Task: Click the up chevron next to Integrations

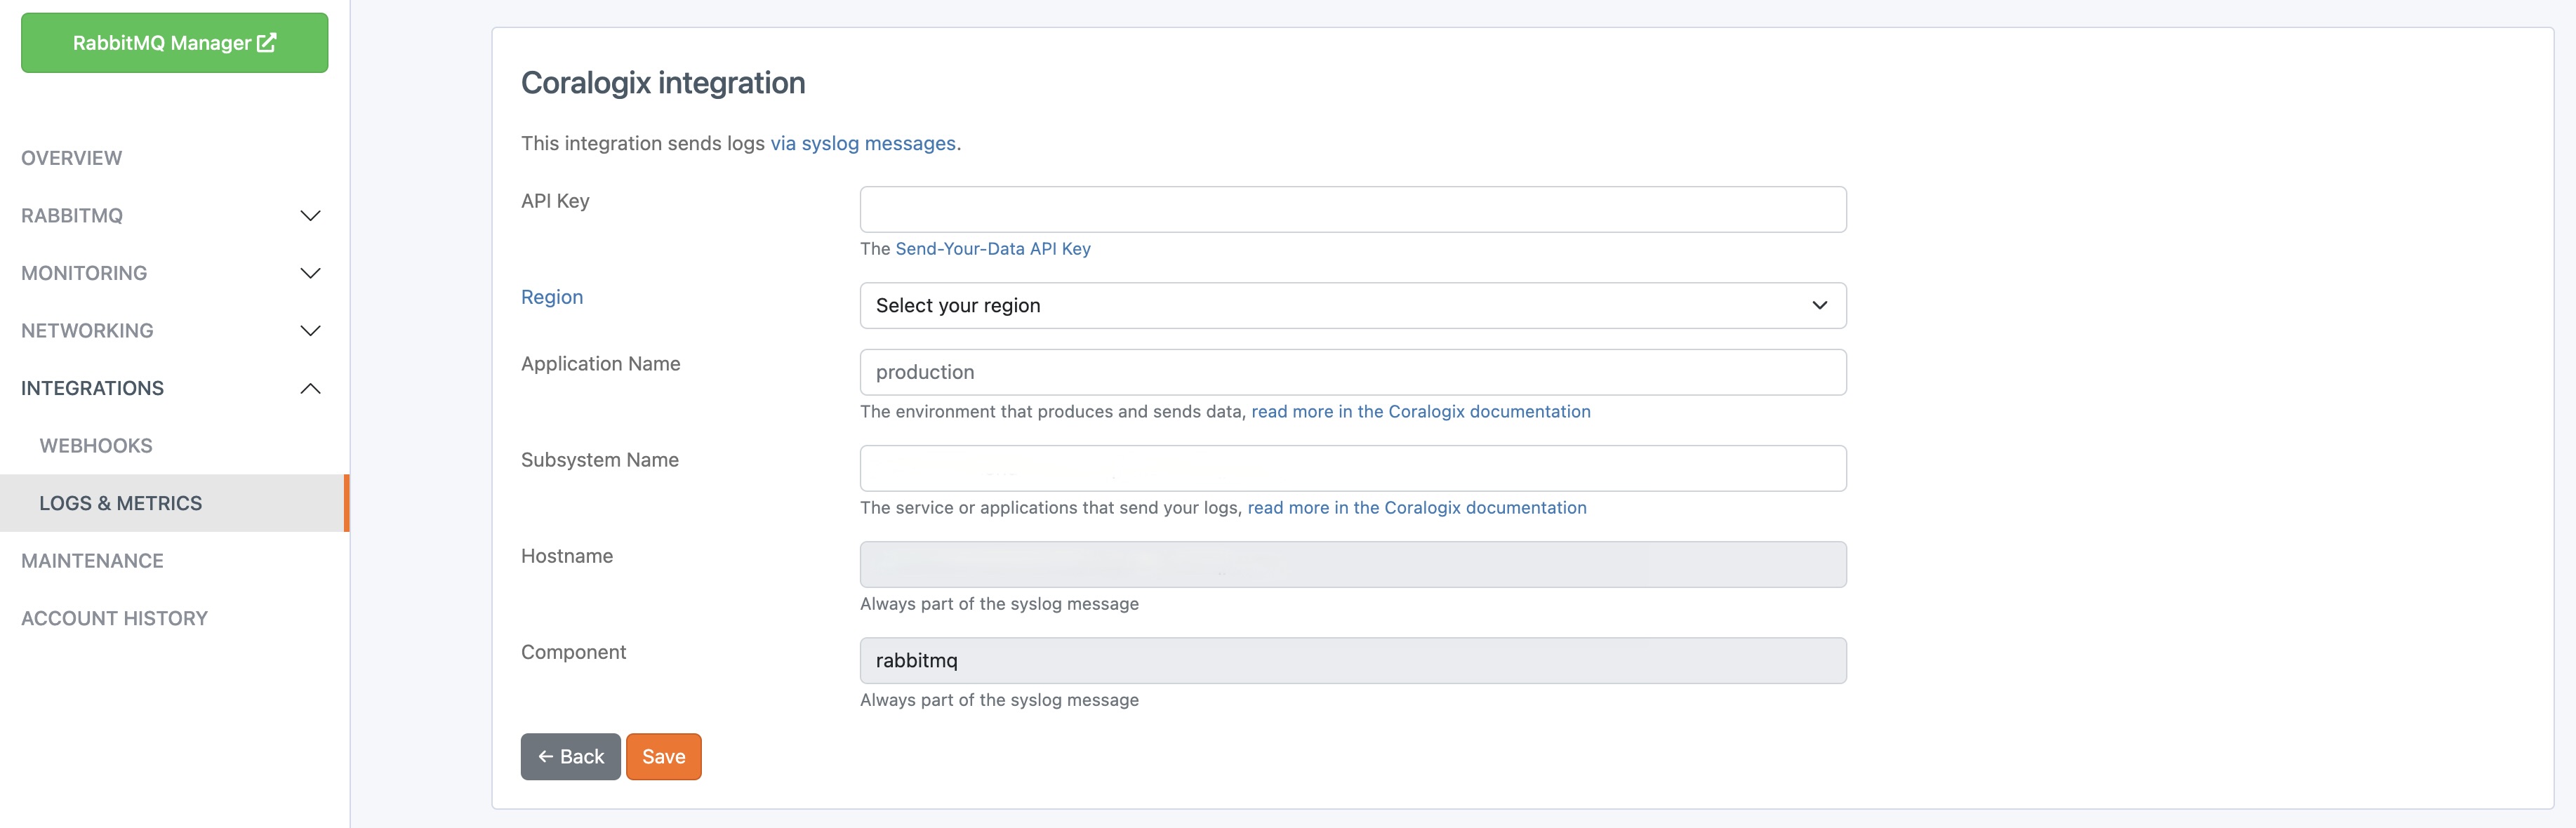Action: click(x=311, y=388)
